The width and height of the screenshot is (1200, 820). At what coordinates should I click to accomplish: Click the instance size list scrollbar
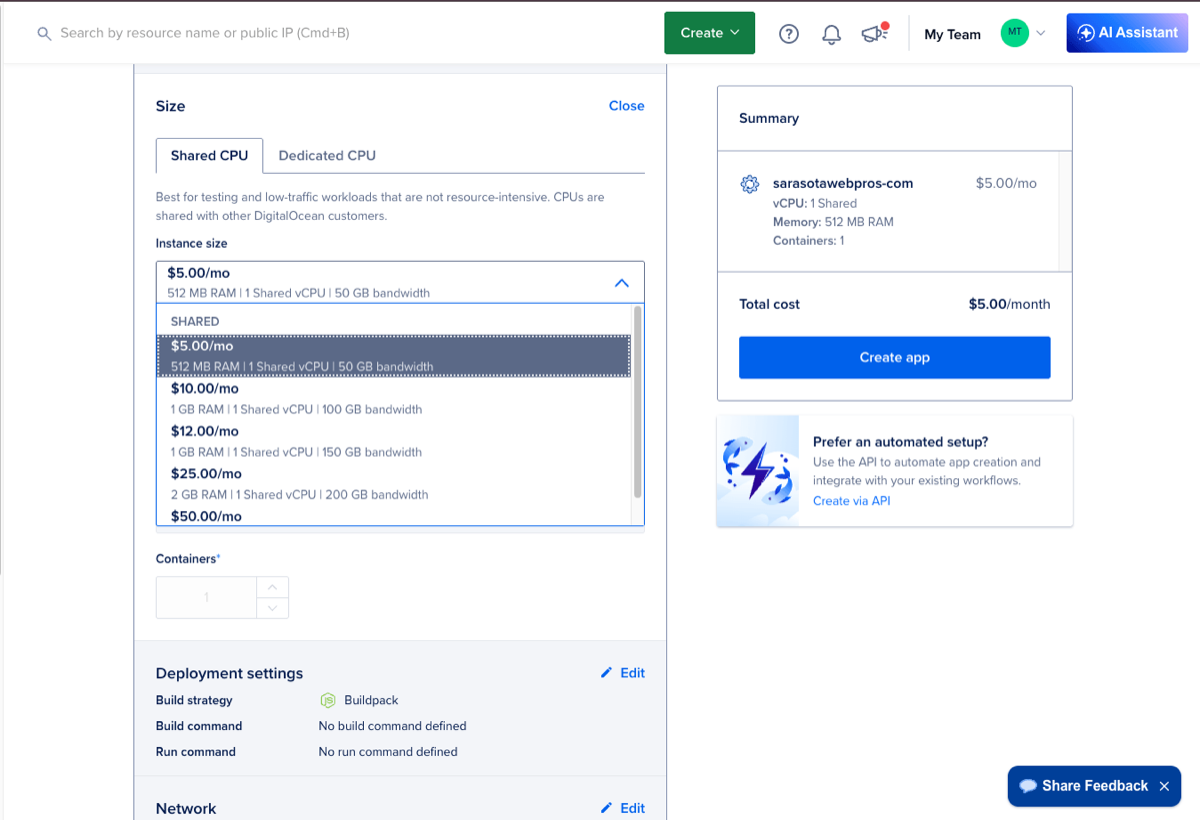pos(638,402)
